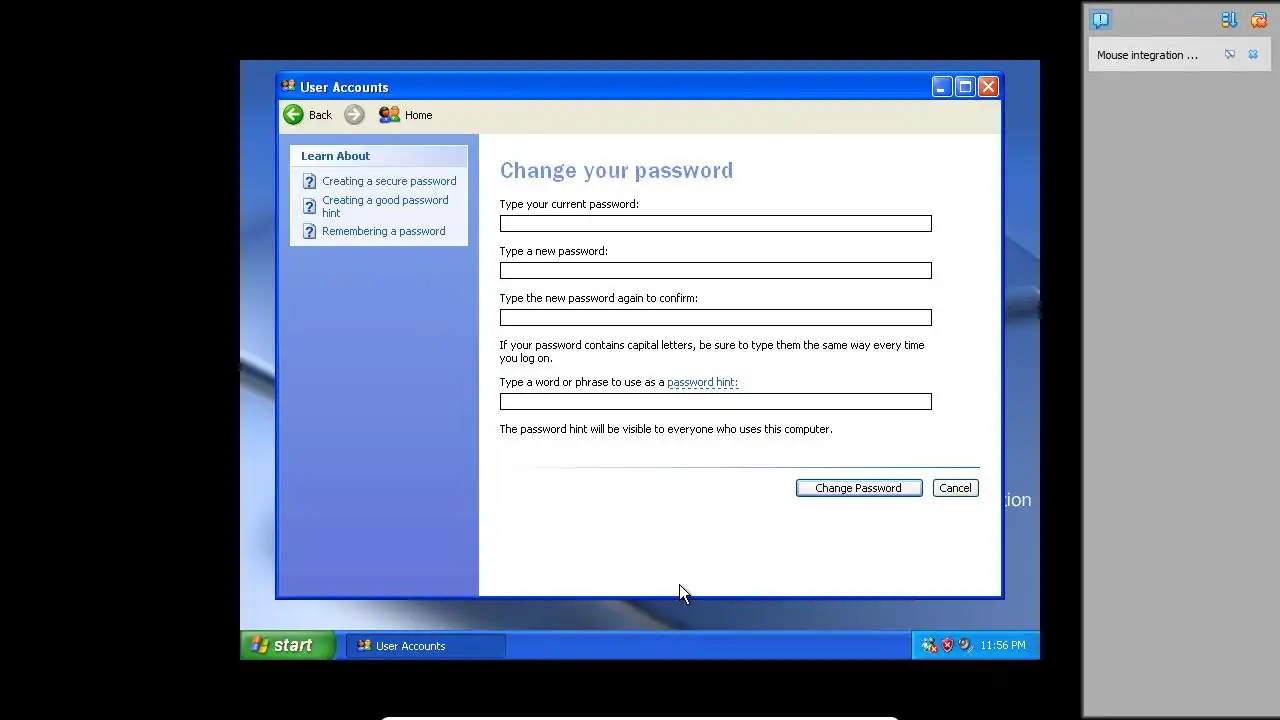Click the confirm new password field
Screen dimensions: 1280x720
pyautogui.click(x=715, y=317)
